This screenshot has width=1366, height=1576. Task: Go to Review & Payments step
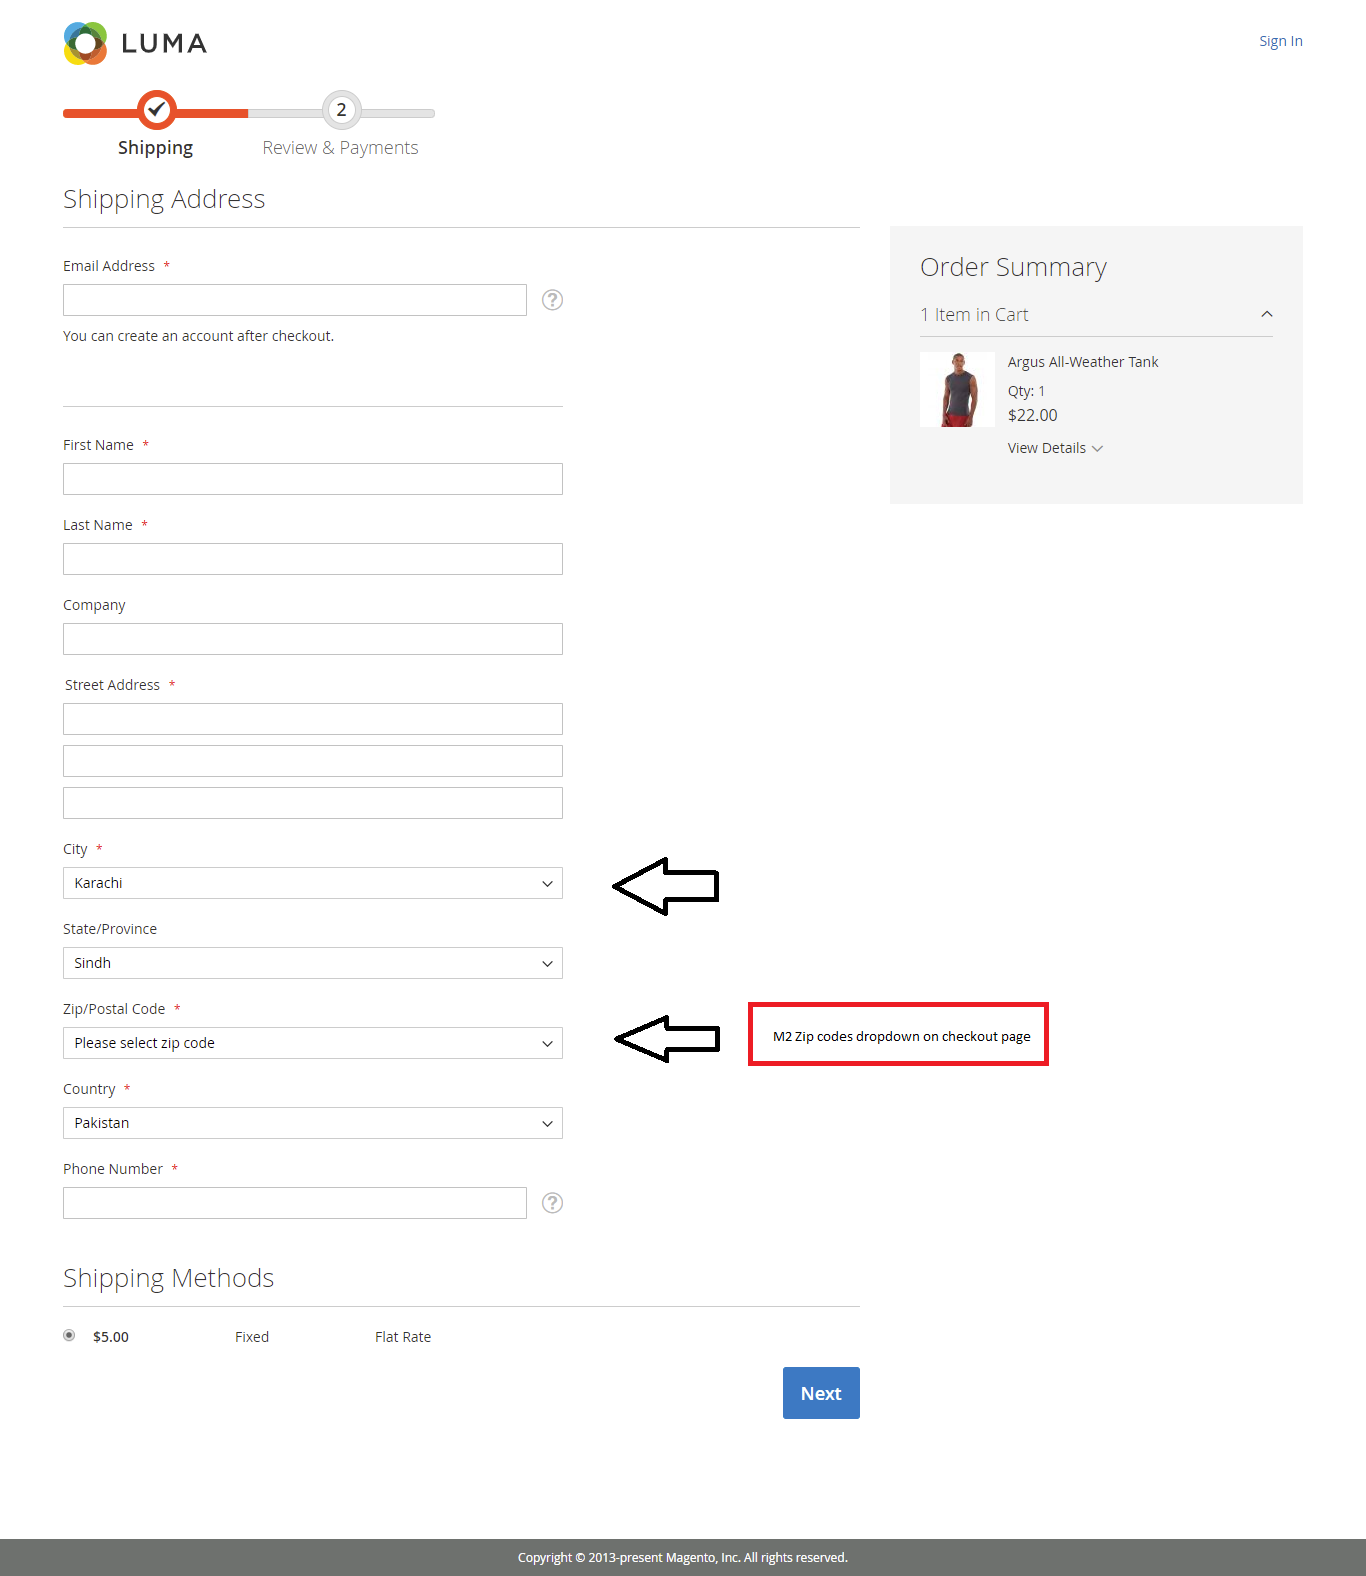[340, 148]
